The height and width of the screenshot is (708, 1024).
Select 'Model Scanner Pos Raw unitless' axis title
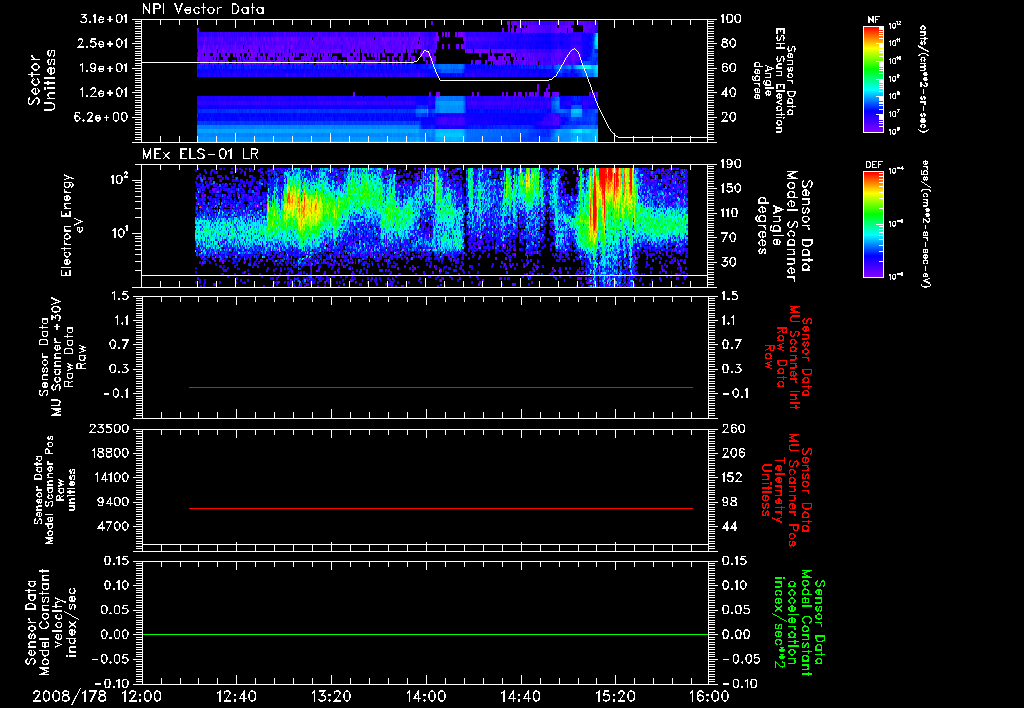54,490
